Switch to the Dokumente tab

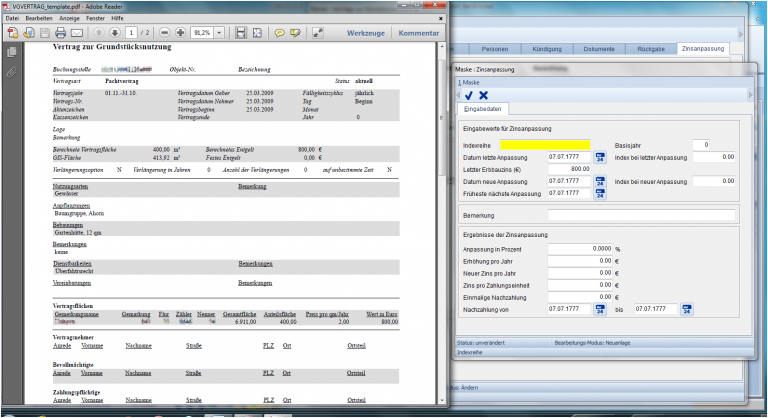tap(599, 48)
